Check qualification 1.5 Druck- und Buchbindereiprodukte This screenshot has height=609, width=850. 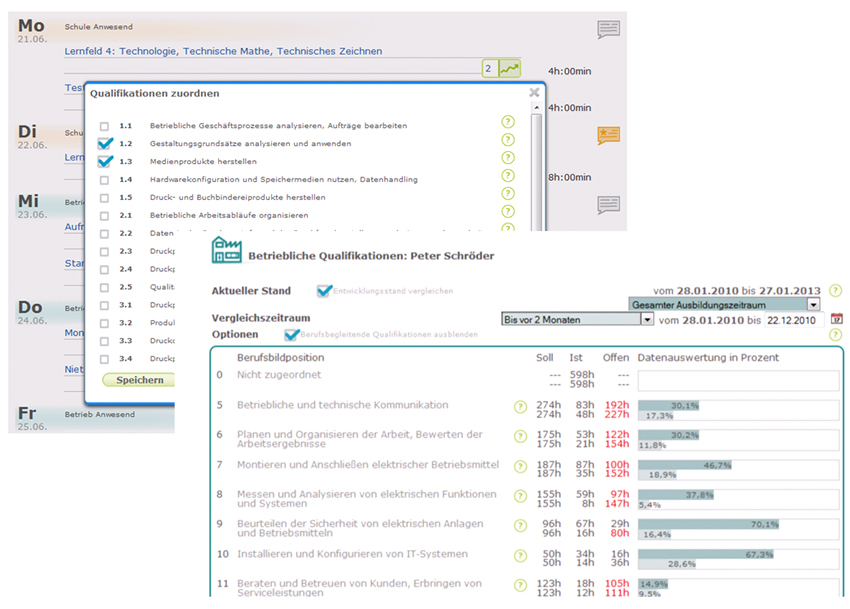coord(104,198)
